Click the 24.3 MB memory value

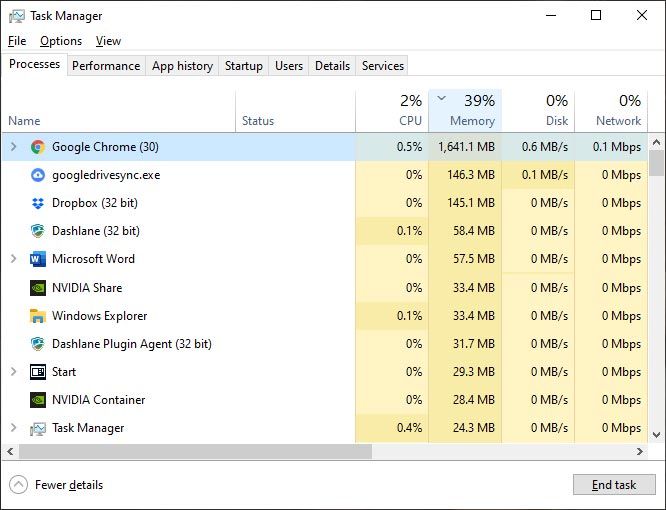(474, 428)
